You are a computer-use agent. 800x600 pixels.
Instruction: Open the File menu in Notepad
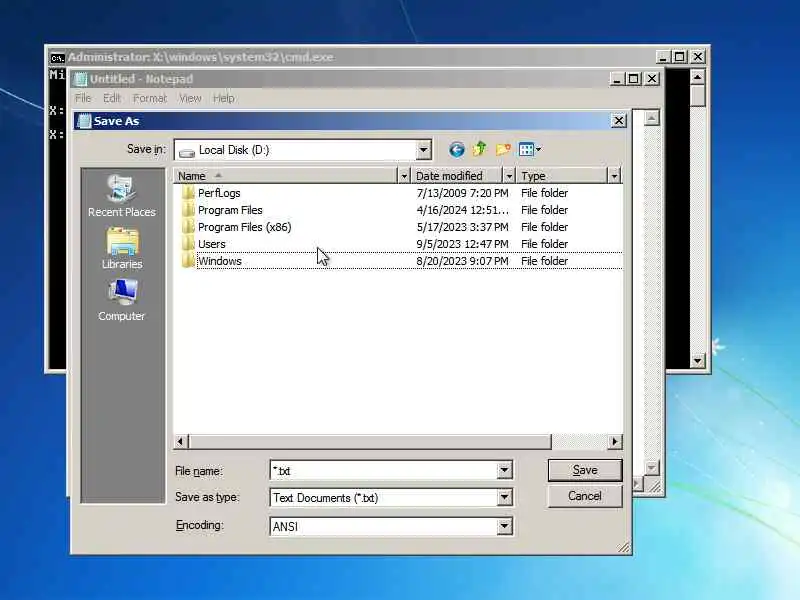point(83,98)
